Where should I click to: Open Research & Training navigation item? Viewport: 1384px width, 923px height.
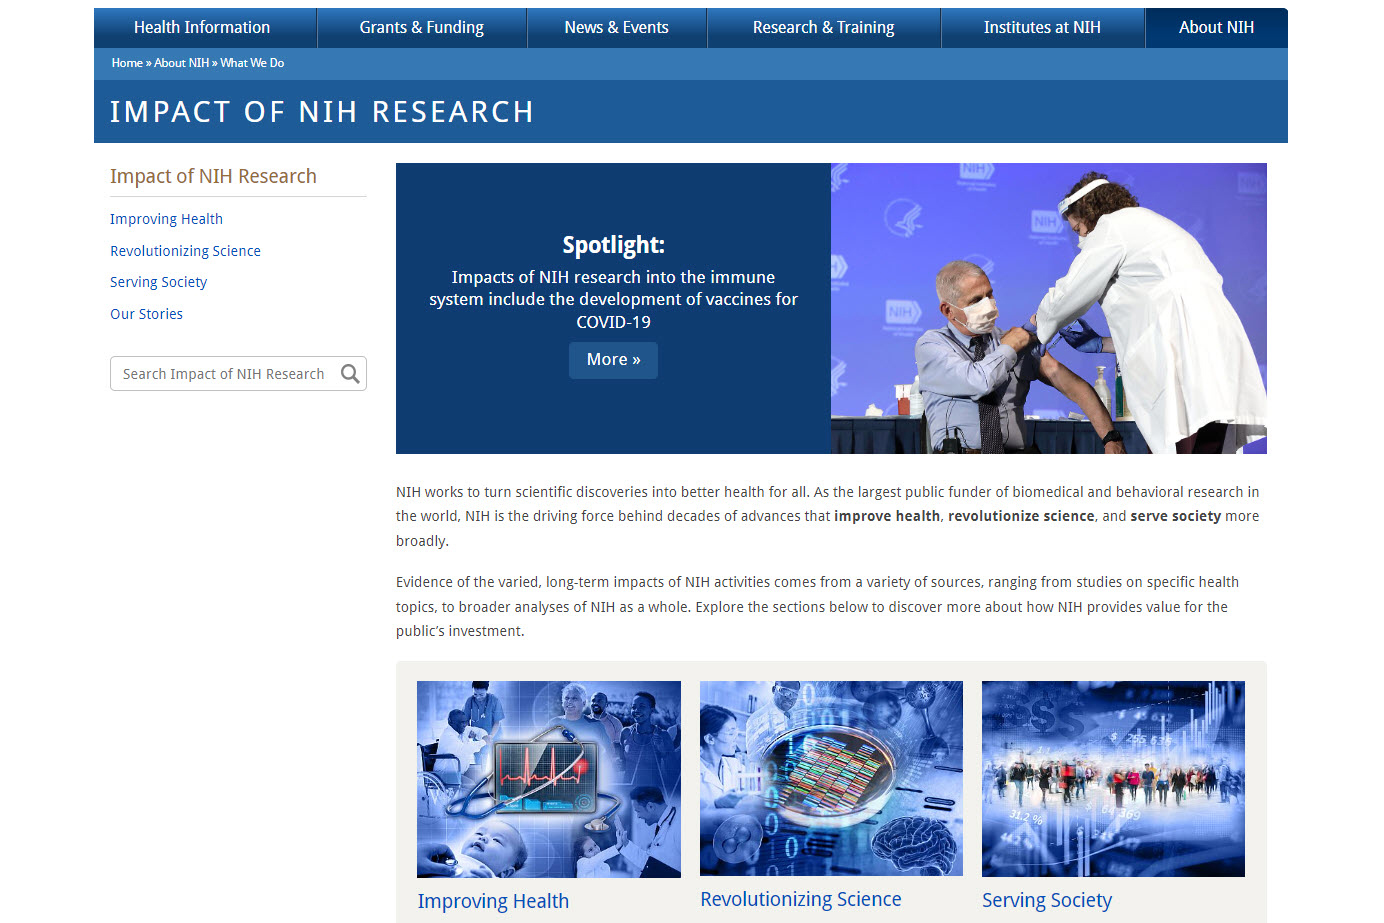(823, 27)
